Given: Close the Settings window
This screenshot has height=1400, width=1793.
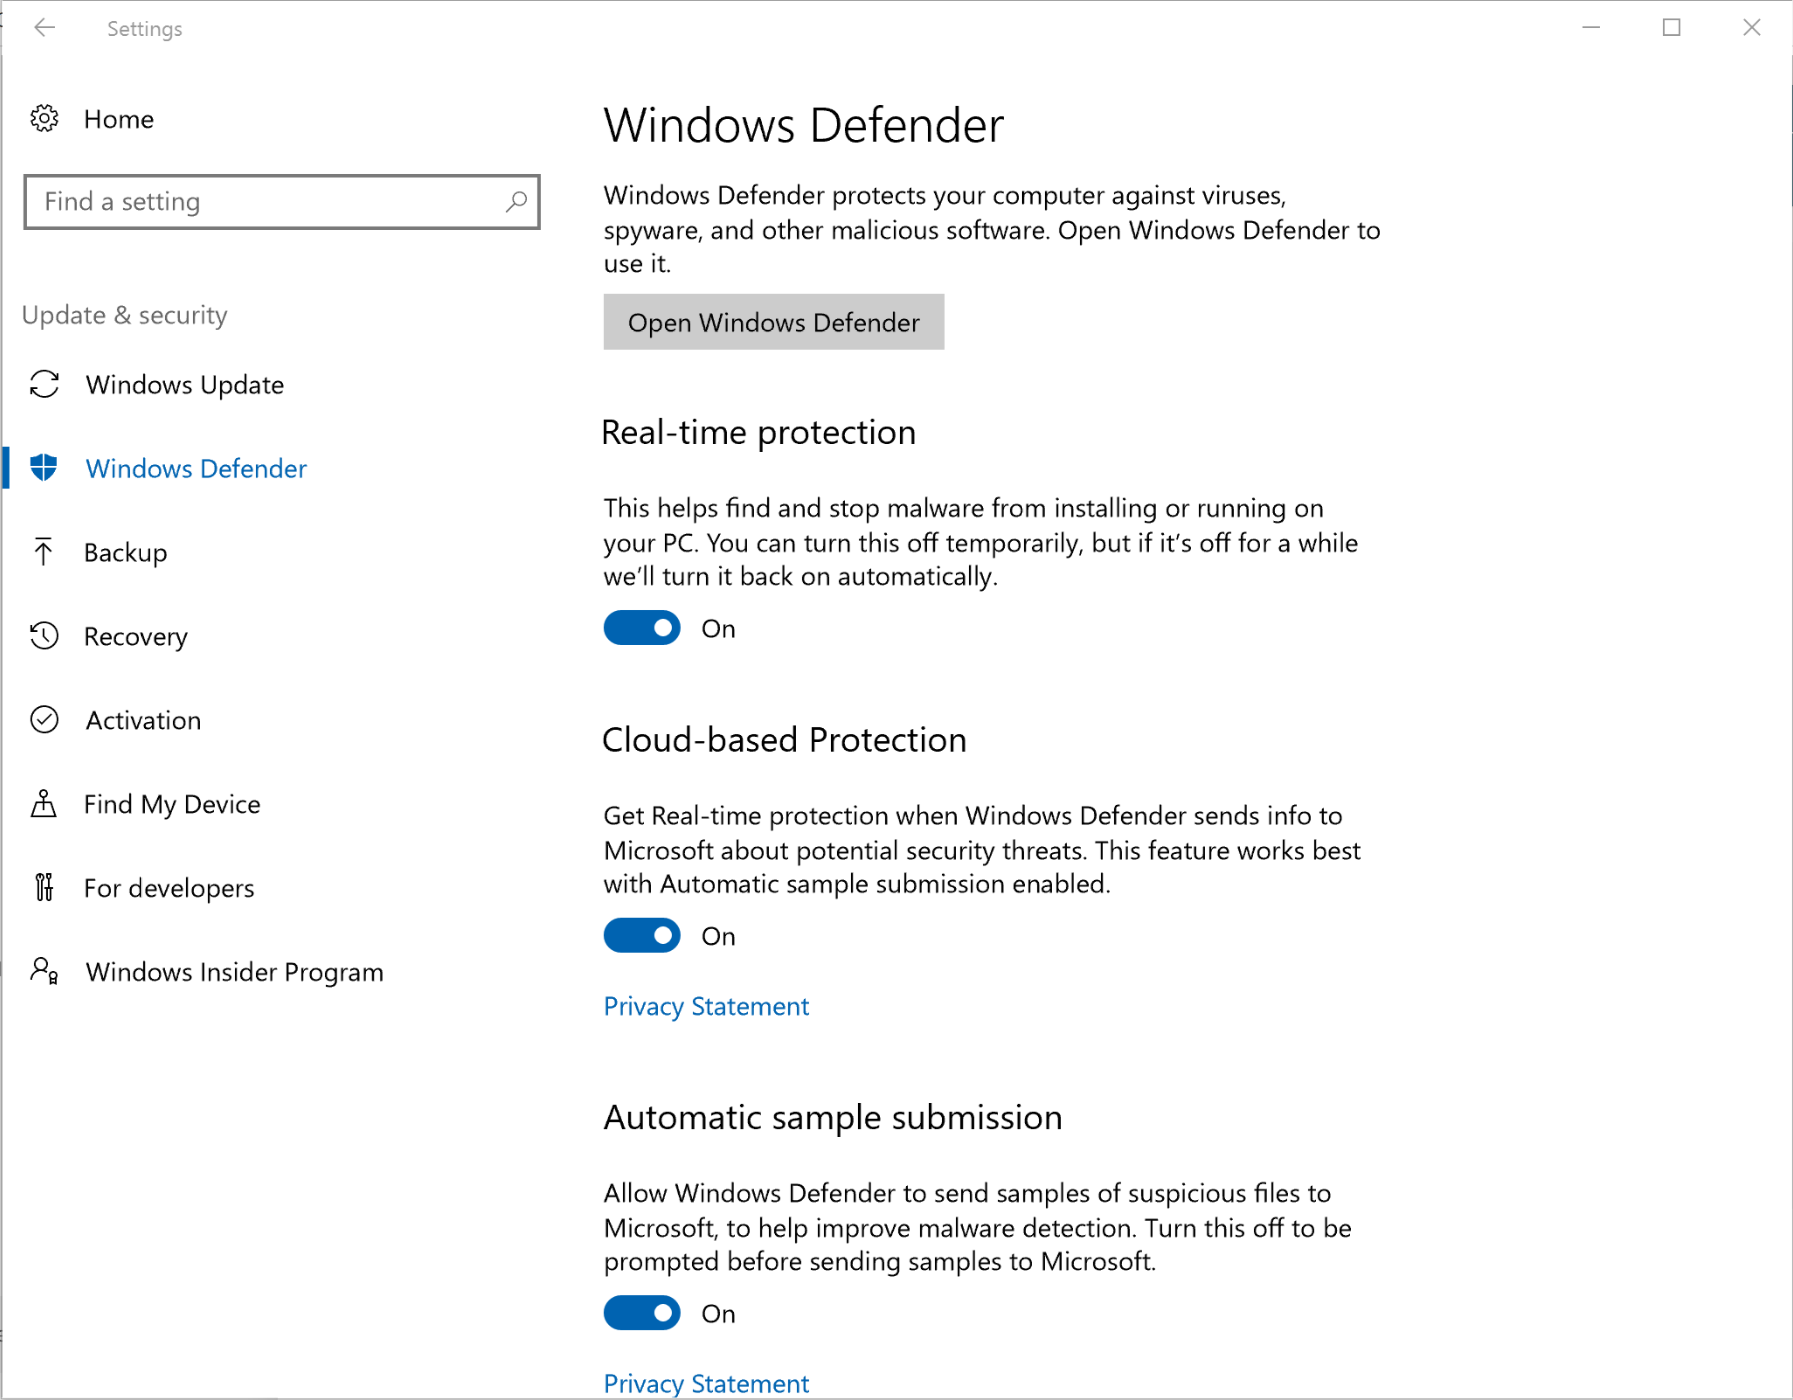Looking at the screenshot, I should 1752,28.
